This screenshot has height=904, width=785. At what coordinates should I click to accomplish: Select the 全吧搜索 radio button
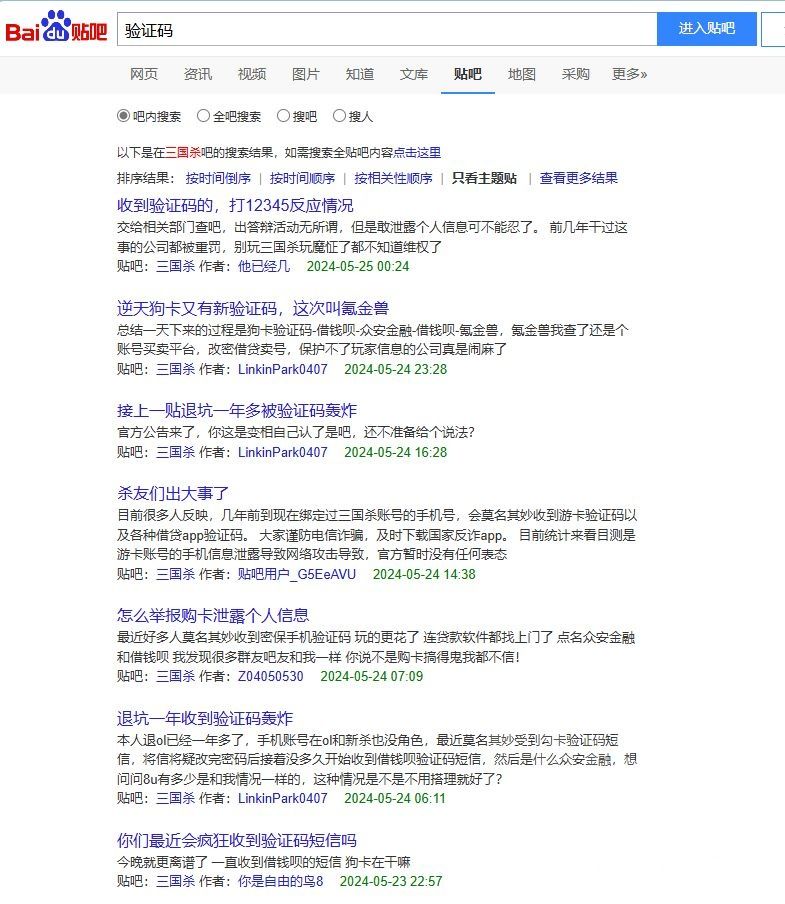203,116
